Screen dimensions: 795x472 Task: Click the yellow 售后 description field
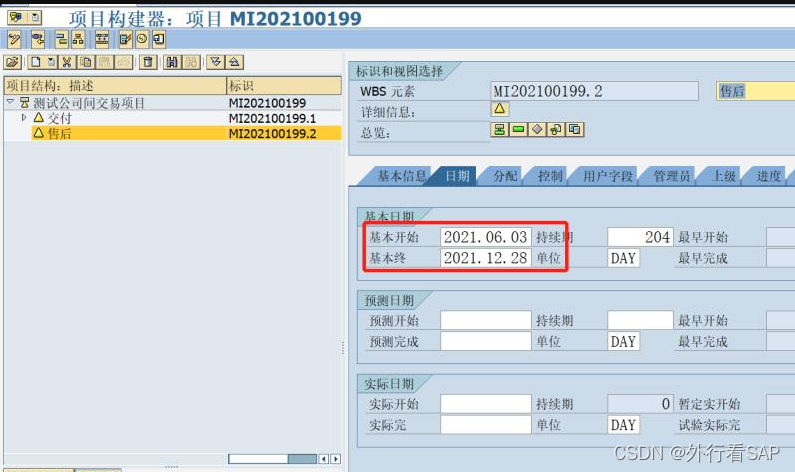tap(755, 91)
